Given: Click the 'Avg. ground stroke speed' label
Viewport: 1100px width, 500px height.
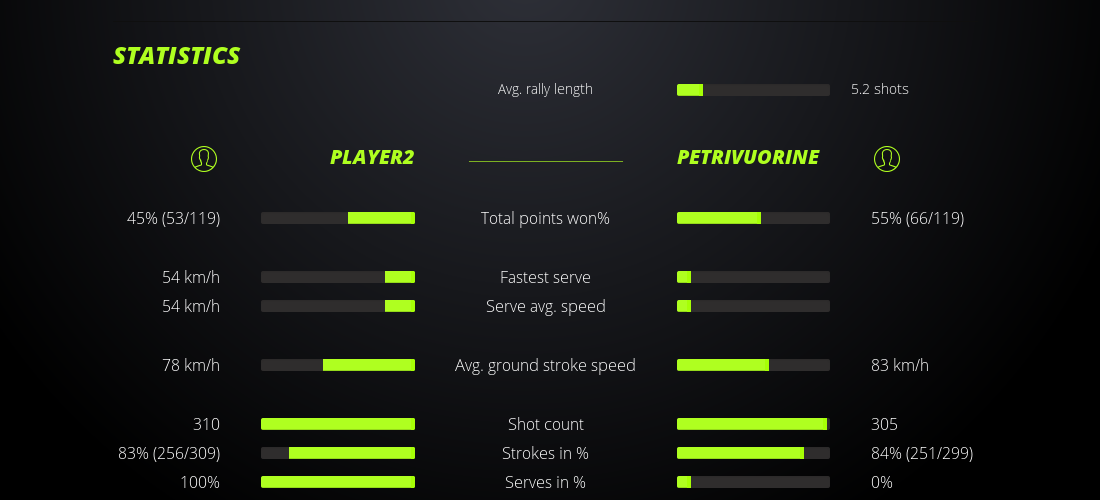Looking at the screenshot, I should [545, 365].
